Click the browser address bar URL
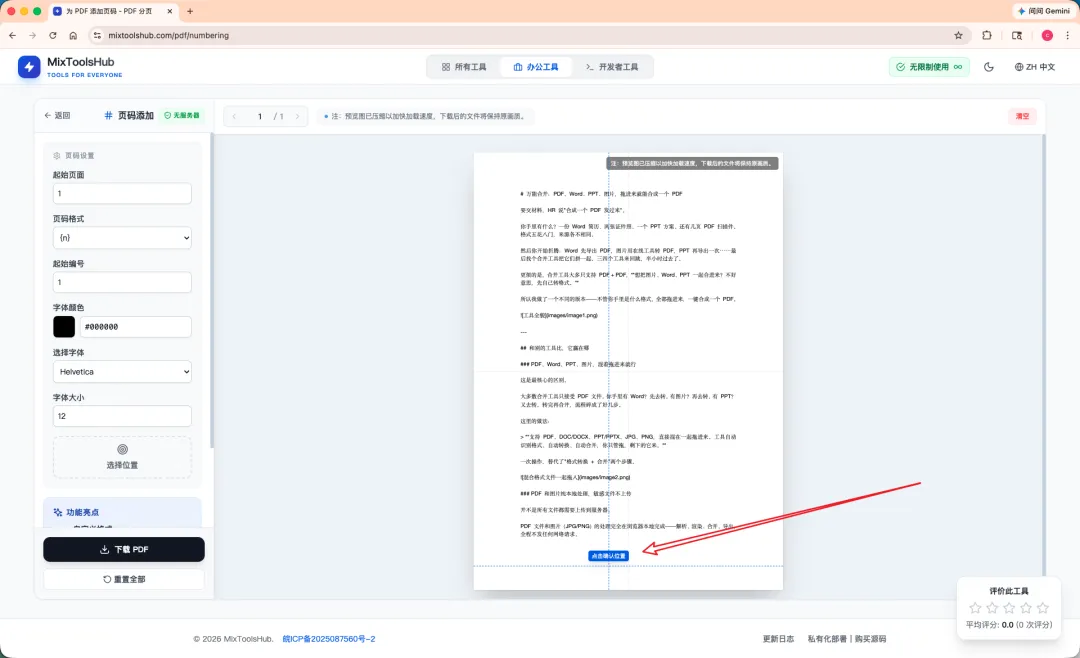 pyautogui.click(x=169, y=35)
